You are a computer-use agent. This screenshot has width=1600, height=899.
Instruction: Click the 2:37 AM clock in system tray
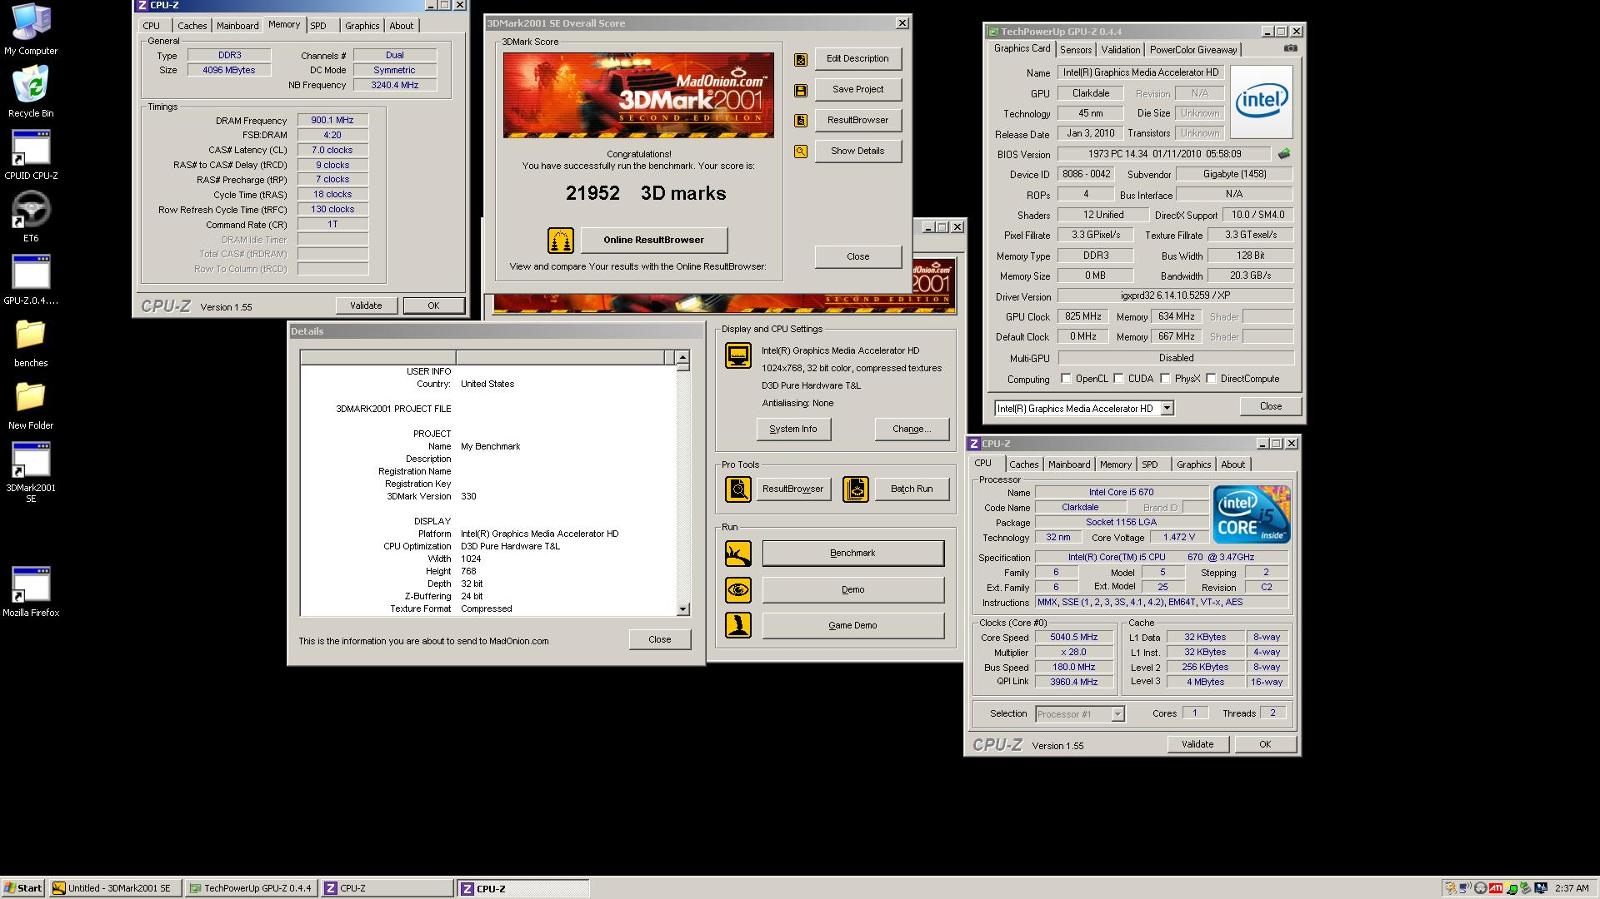coord(1571,888)
